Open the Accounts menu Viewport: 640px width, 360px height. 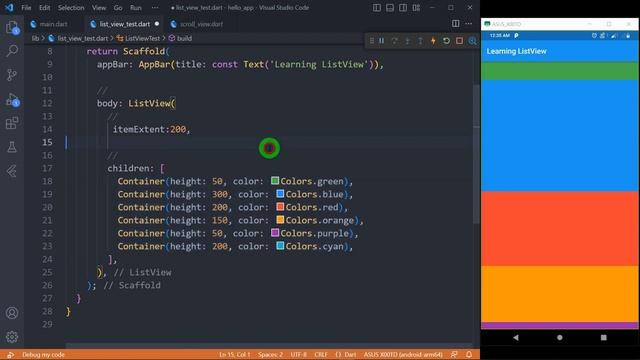pos(12,313)
